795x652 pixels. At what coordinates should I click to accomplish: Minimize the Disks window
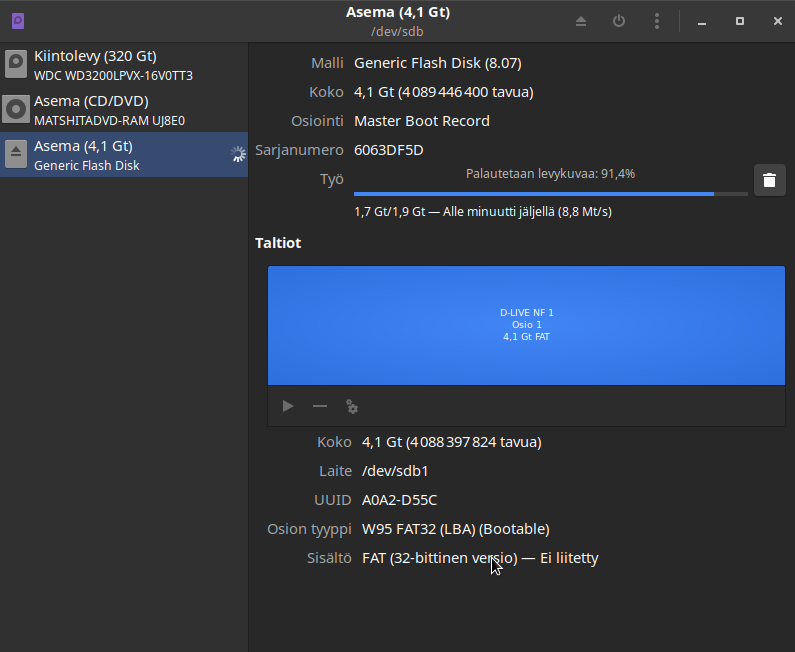703,21
